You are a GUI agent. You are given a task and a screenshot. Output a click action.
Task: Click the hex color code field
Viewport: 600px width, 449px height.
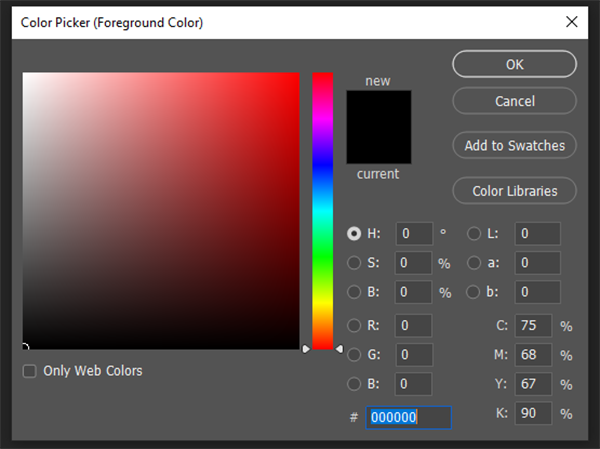409,417
